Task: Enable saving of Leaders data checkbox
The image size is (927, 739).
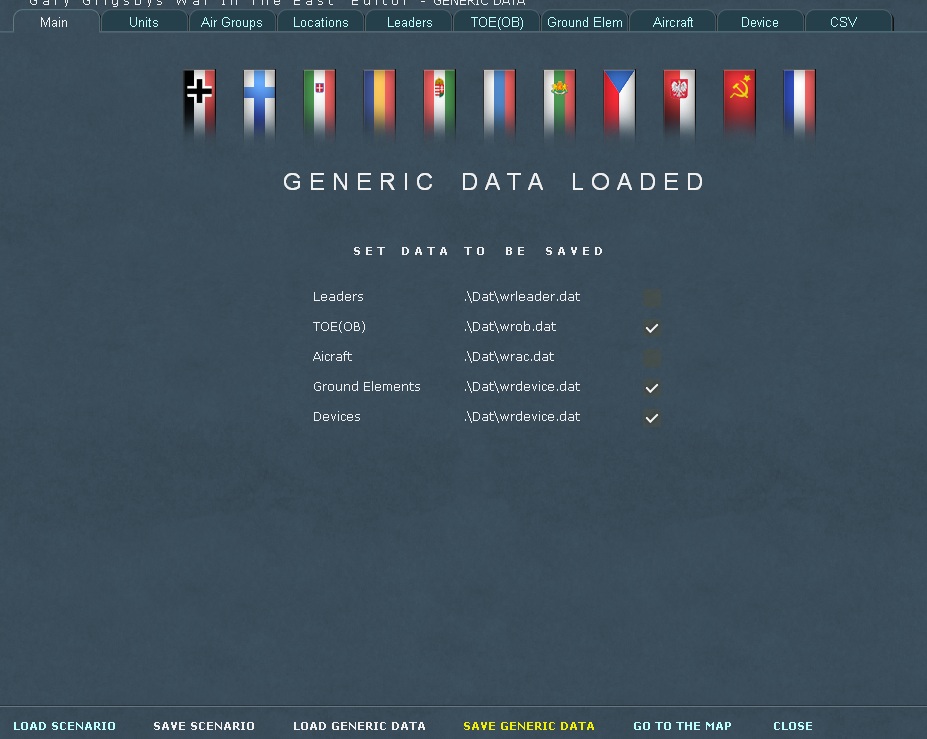Action: point(652,298)
